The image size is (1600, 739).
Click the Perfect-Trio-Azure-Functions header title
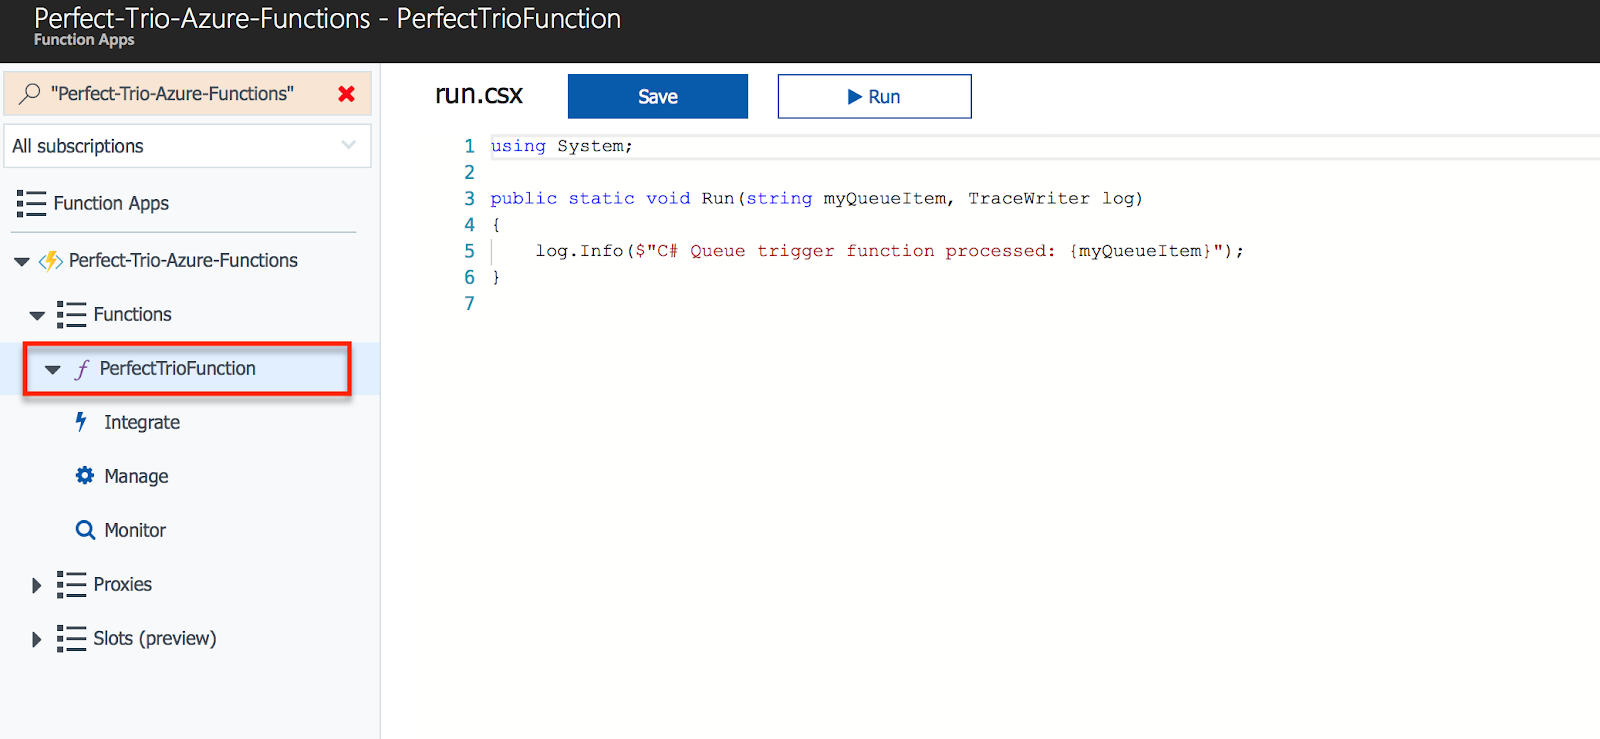pyautogui.click(x=327, y=18)
